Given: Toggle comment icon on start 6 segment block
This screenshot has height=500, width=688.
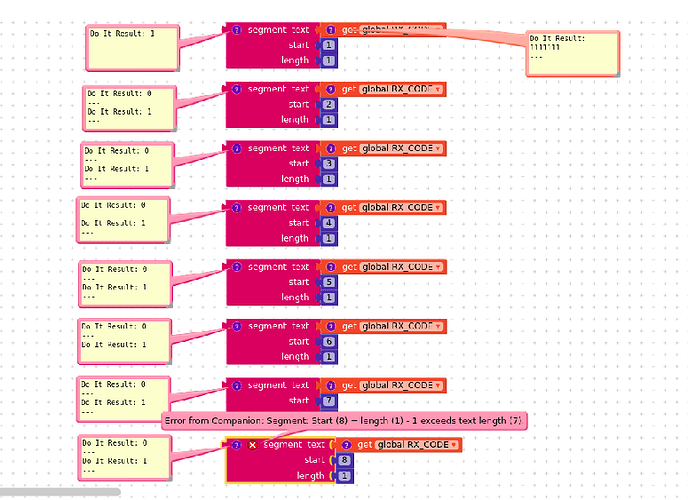Looking at the screenshot, I should 236,326.
